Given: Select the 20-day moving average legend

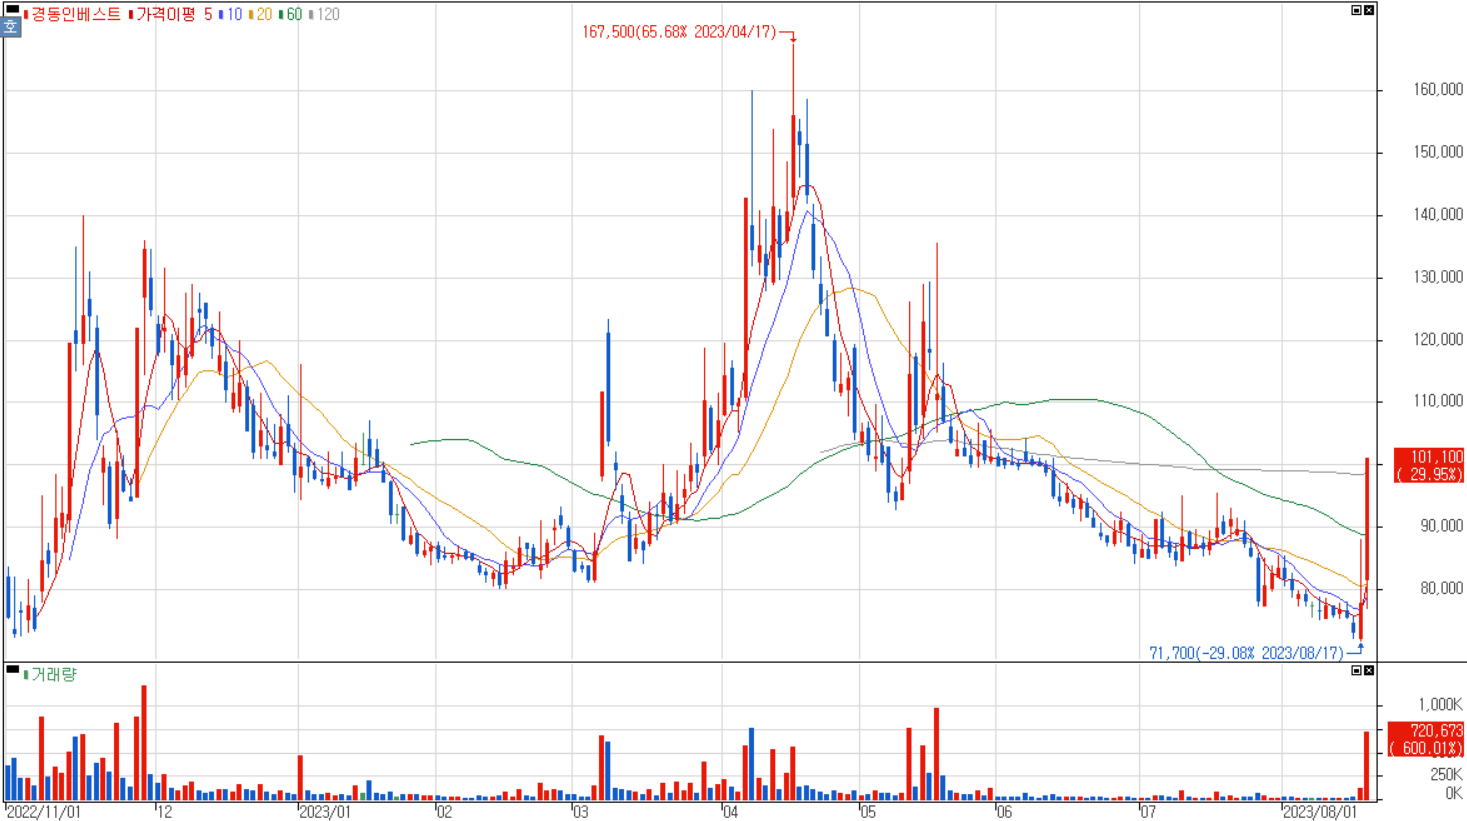Looking at the screenshot, I should [x=264, y=15].
